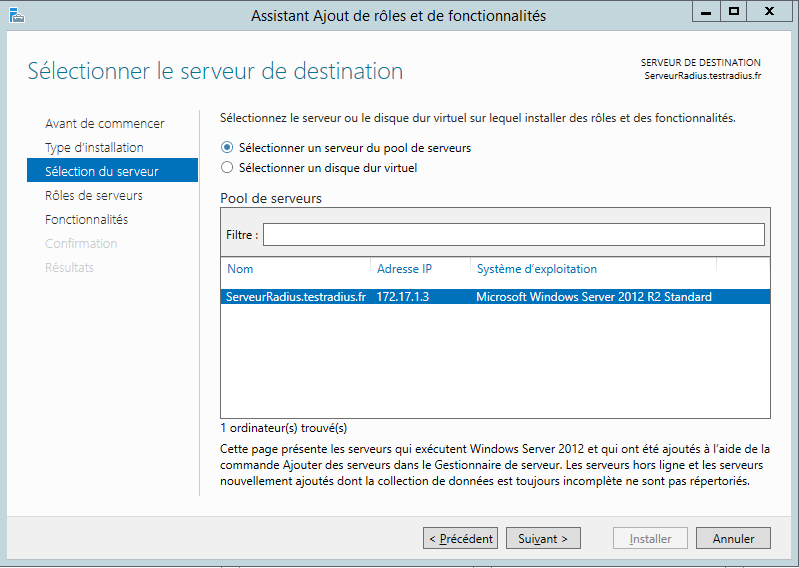The width and height of the screenshot is (799, 568).
Task: Click the Filtre text field
Action: pyautogui.click(x=513, y=234)
